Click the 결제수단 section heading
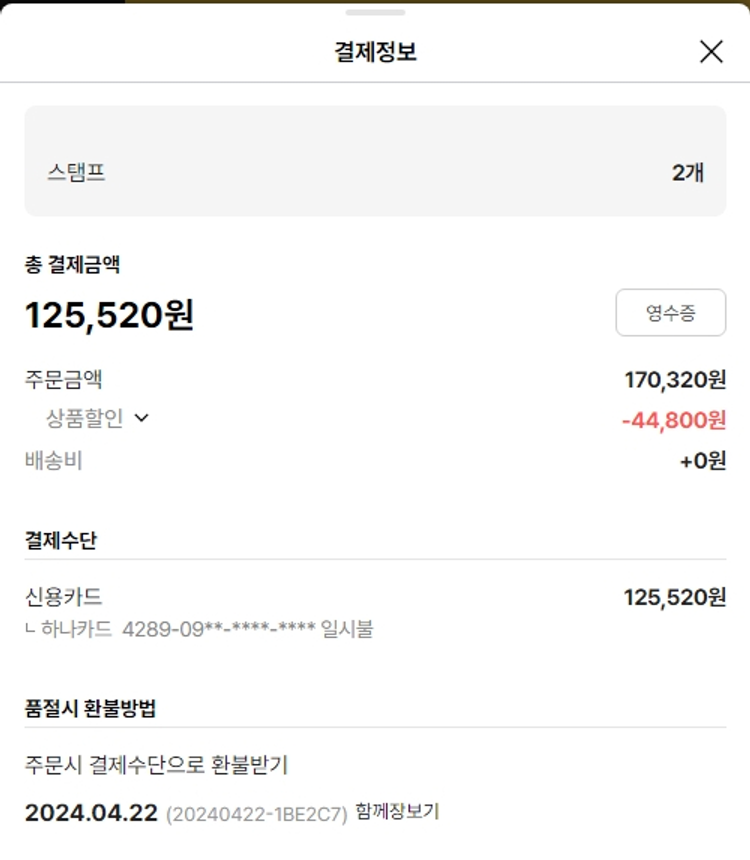 point(61,540)
